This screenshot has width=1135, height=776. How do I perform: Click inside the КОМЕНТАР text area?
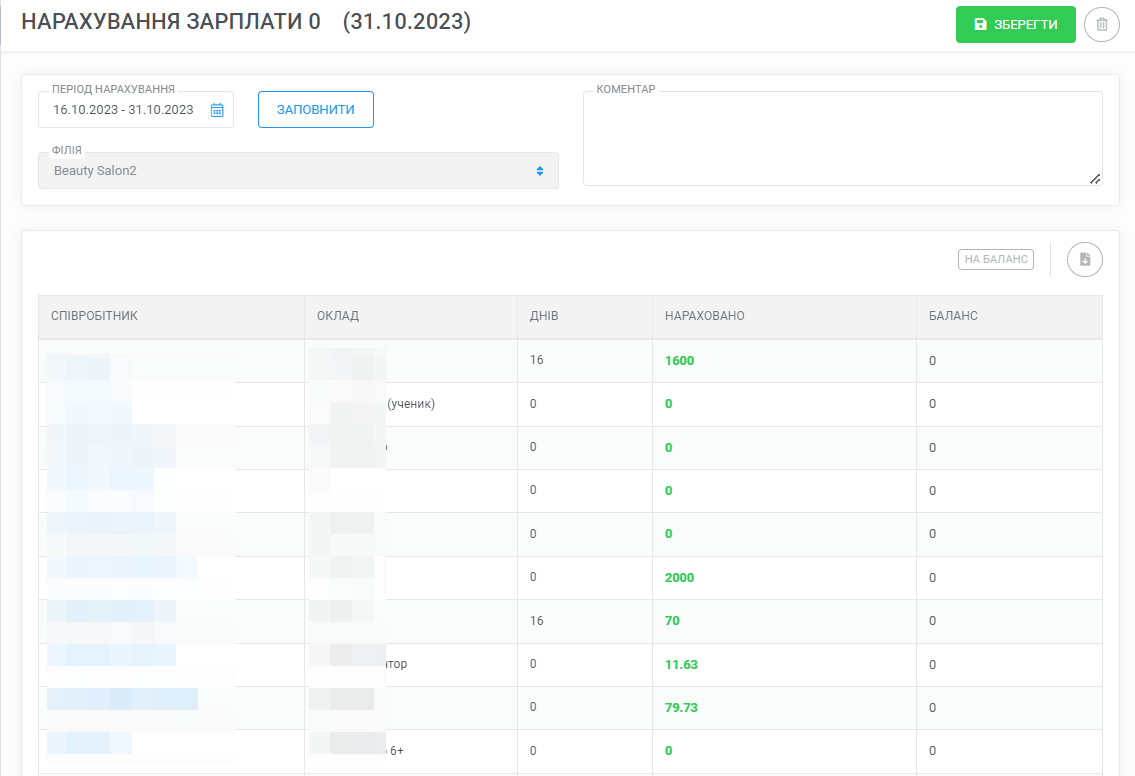843,138
